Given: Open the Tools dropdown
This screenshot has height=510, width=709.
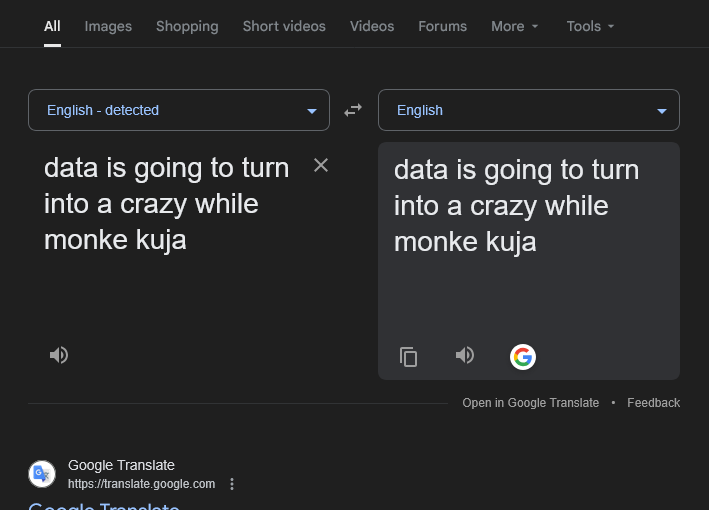Looking at the screenshot, I should tap(590, 26).
